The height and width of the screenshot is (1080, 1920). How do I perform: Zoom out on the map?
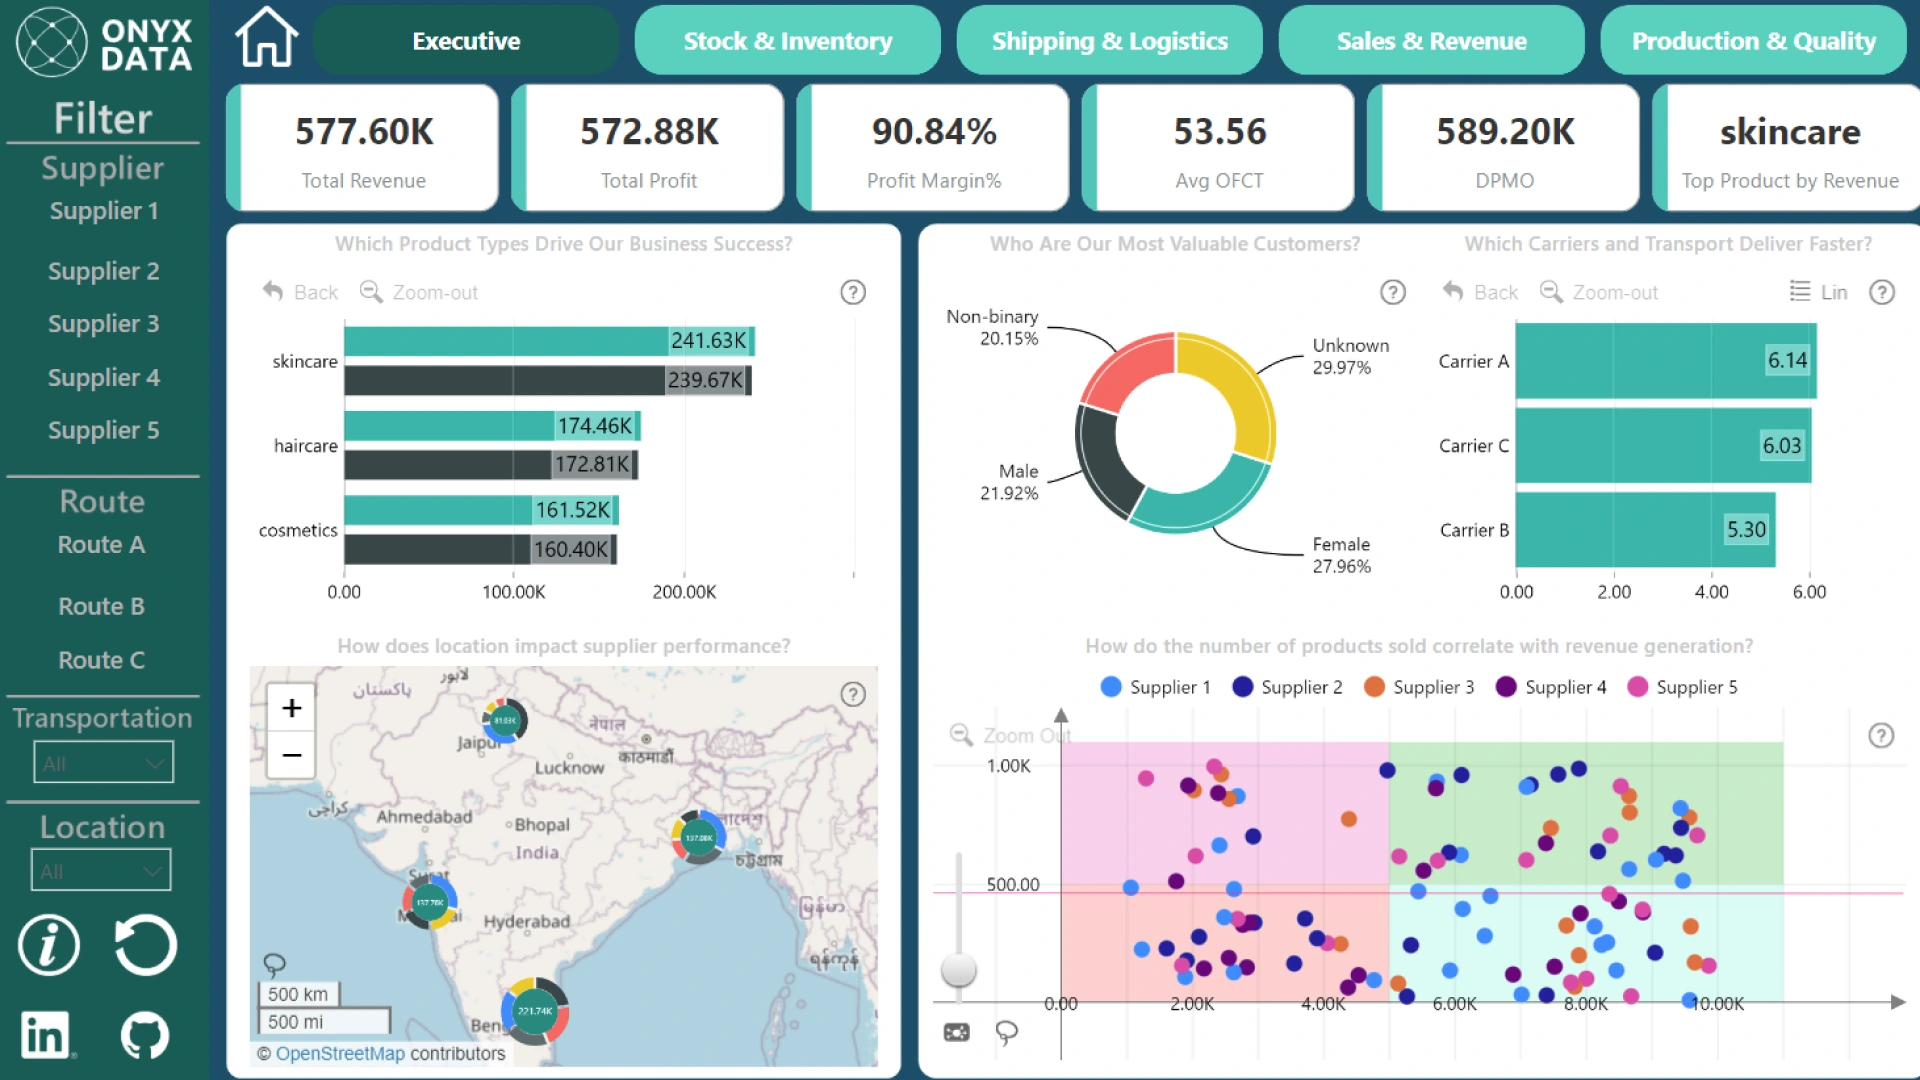[292, 755]
